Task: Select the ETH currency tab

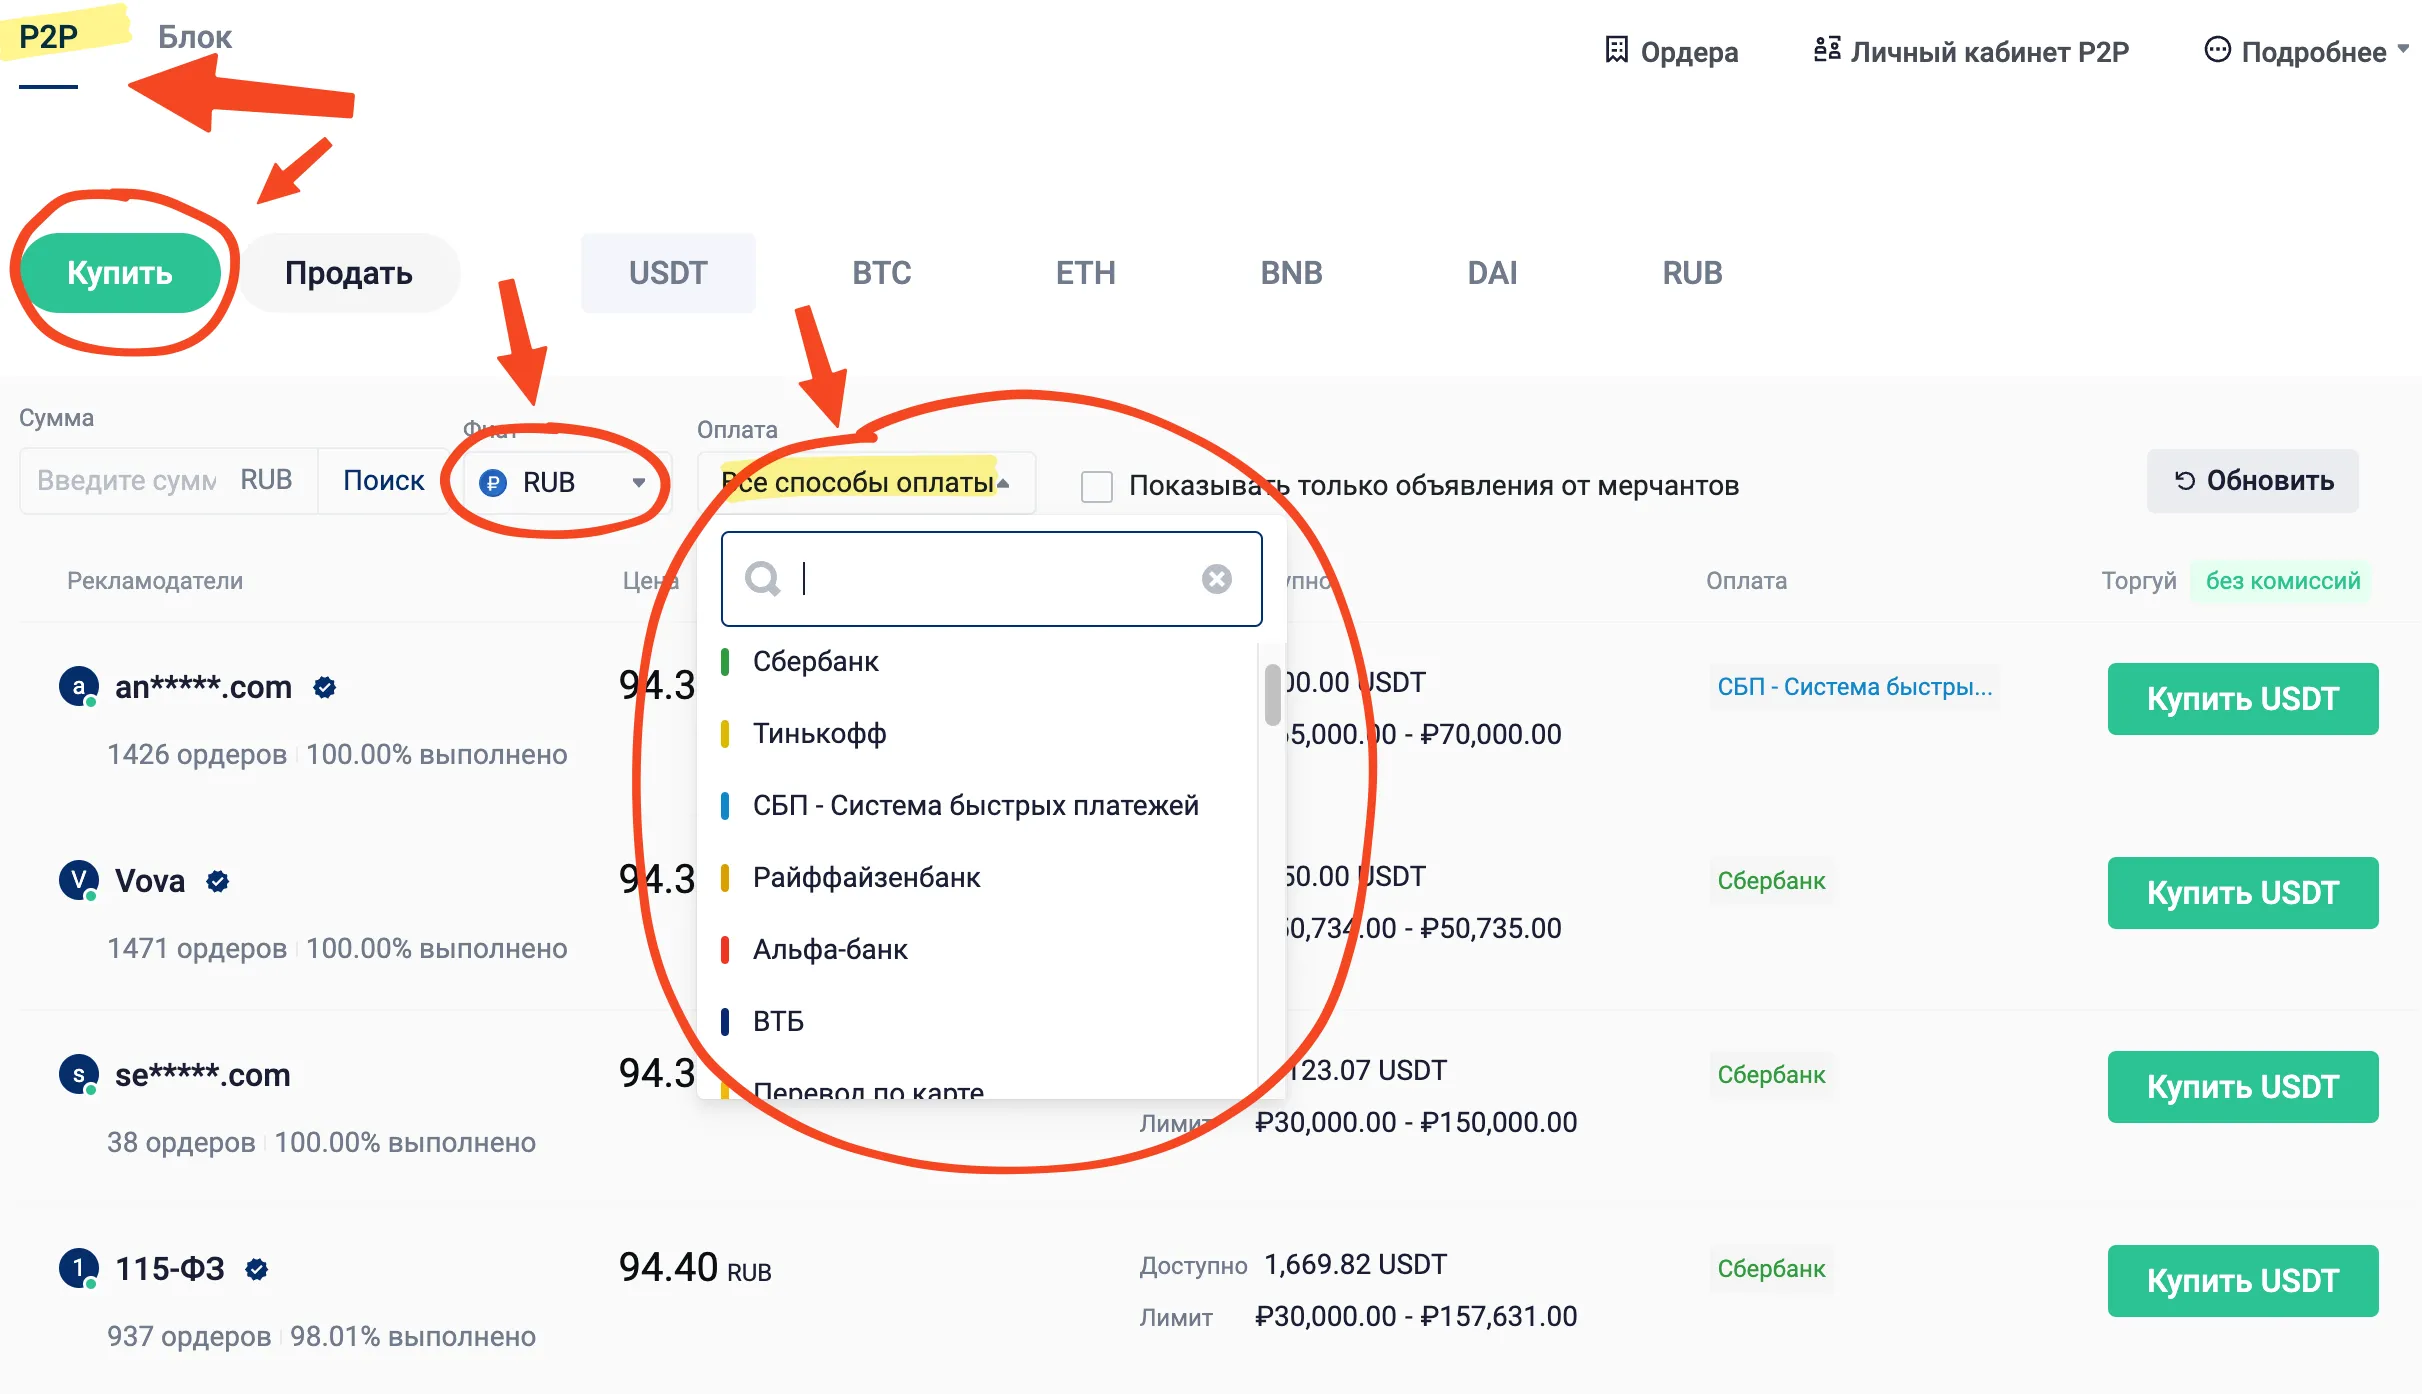Action: coord(1085,273)
